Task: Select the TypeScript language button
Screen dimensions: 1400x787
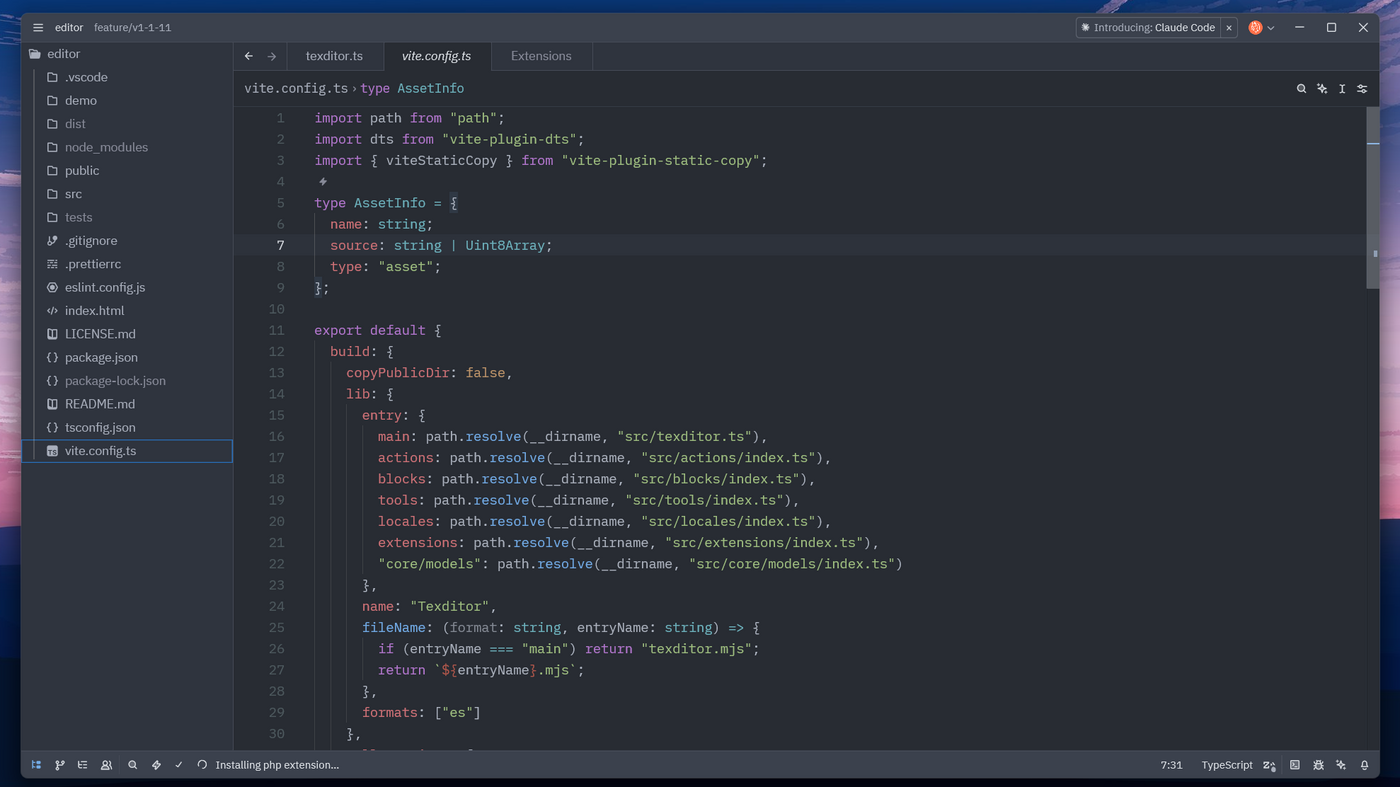Action: 1226,765
